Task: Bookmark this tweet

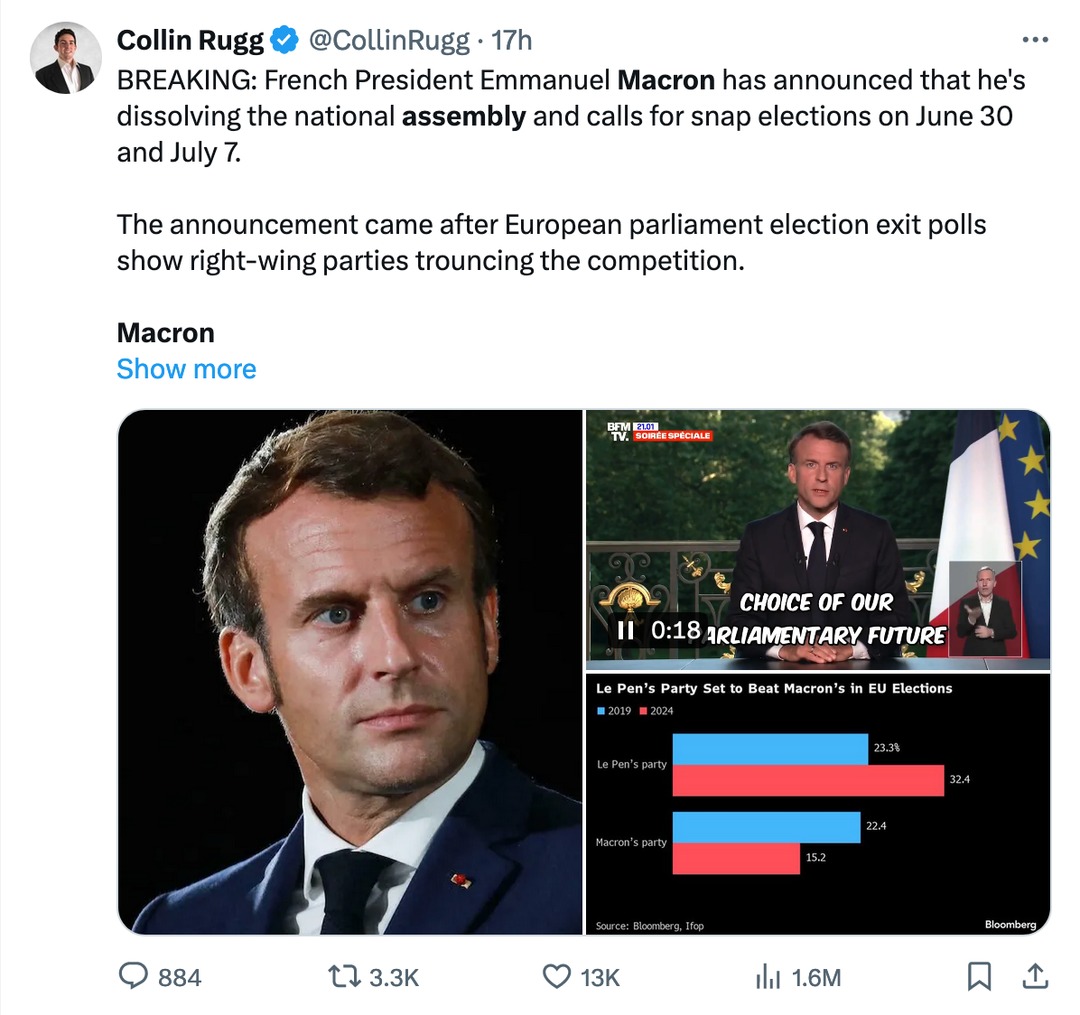Action: point(980,976)
